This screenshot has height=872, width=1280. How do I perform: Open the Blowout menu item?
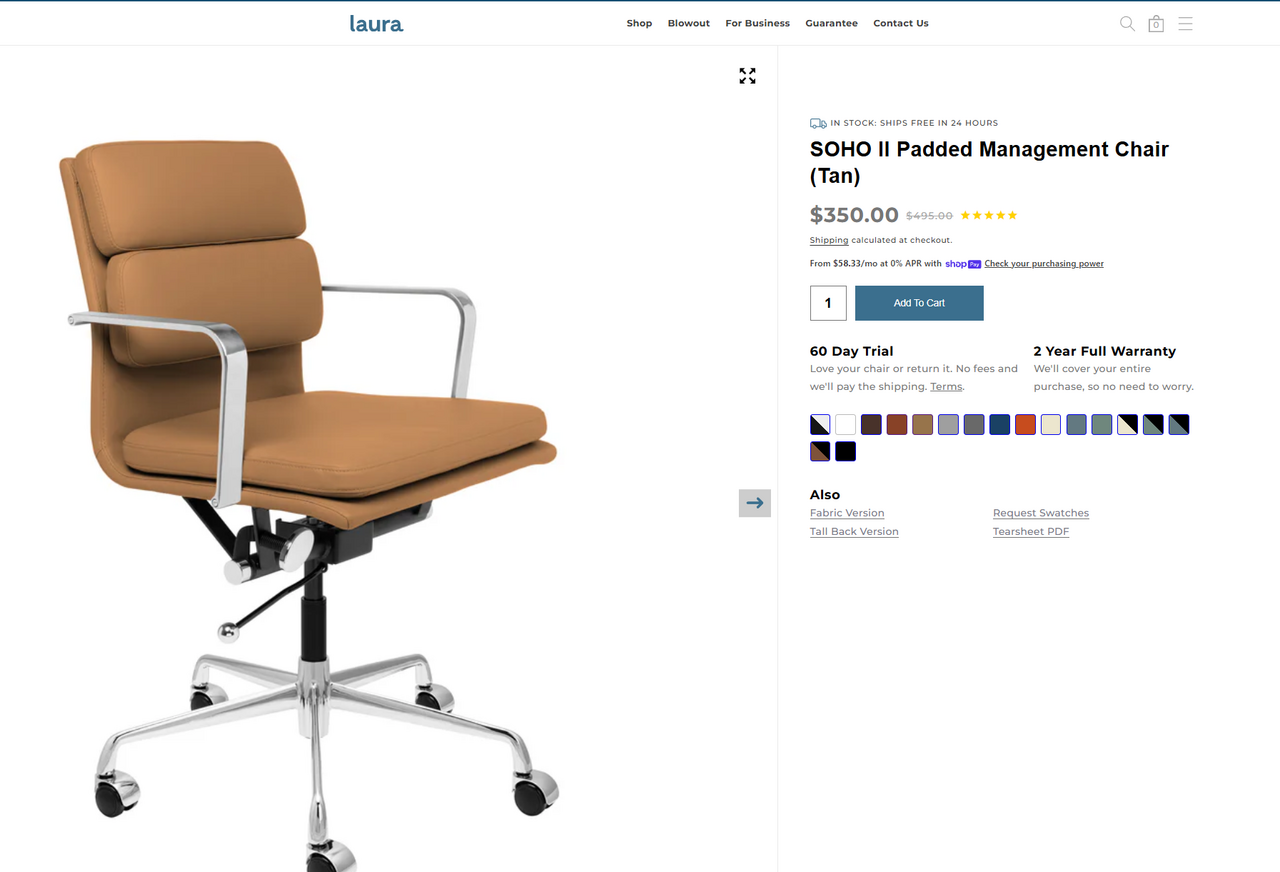pos(689,23)
